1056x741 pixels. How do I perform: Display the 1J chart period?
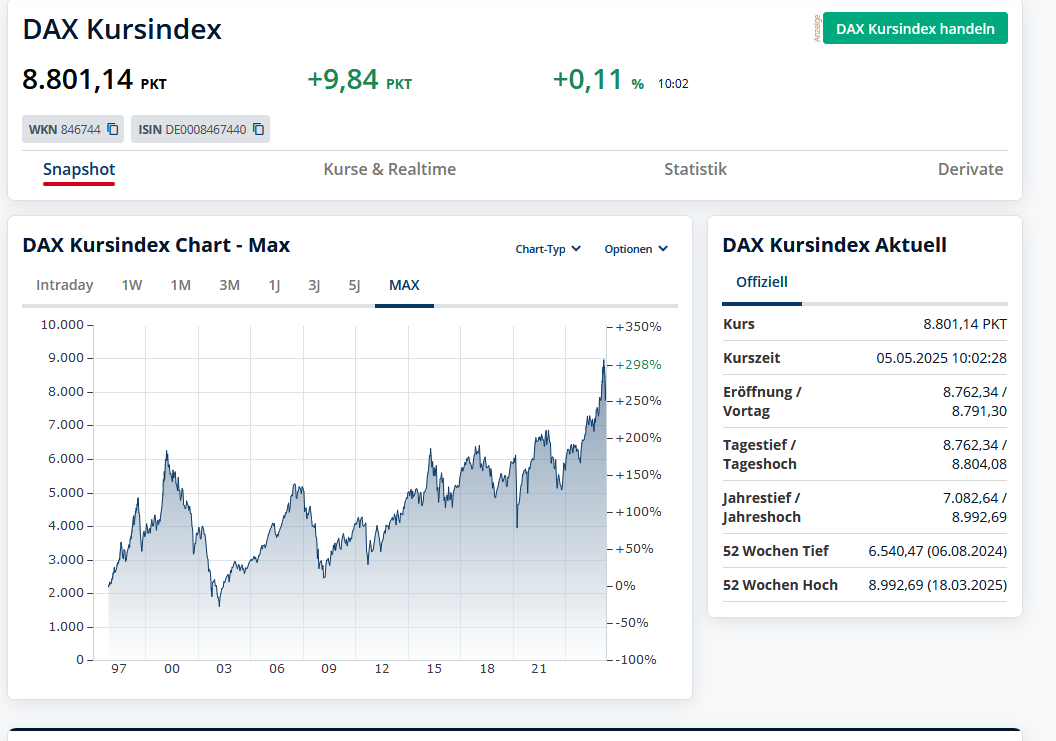click(274, 285)
